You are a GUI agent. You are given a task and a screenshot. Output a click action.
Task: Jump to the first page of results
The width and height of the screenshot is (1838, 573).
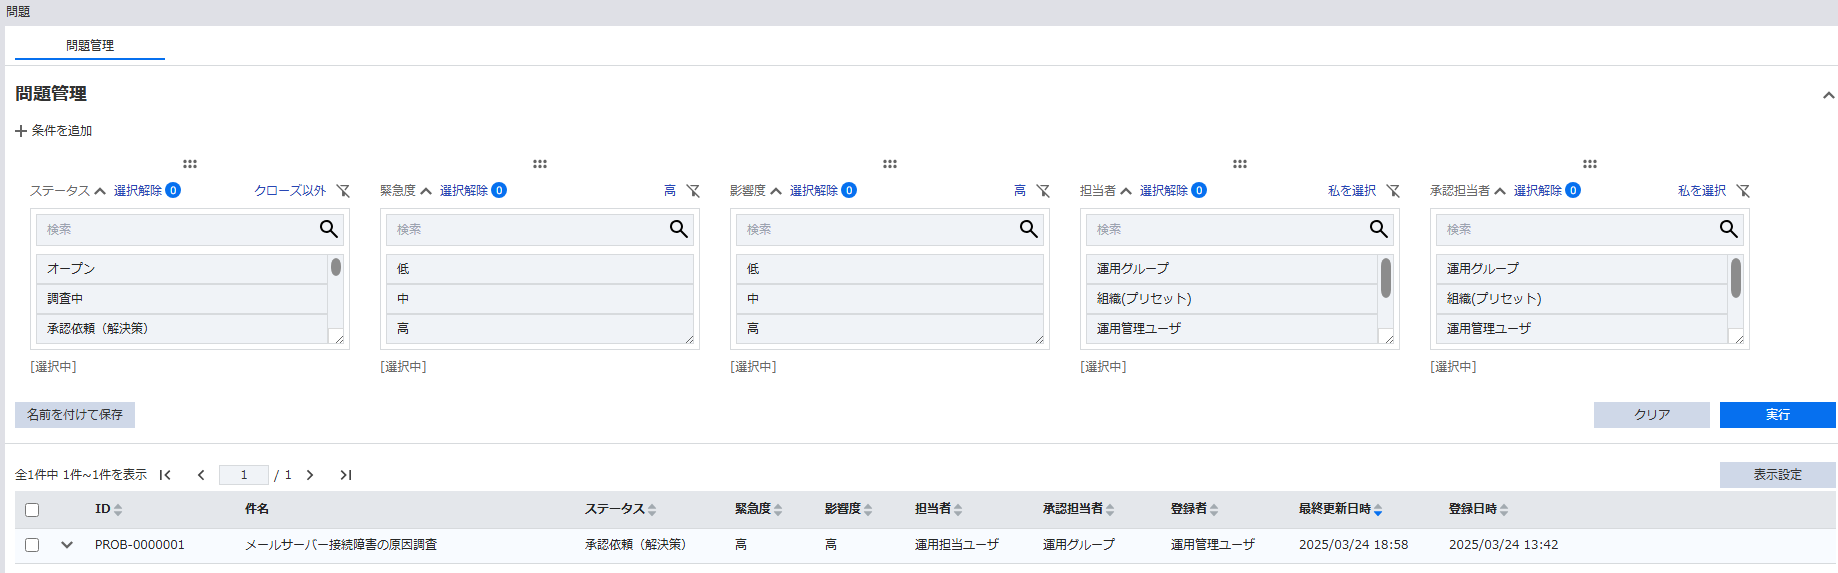point(166,475)
